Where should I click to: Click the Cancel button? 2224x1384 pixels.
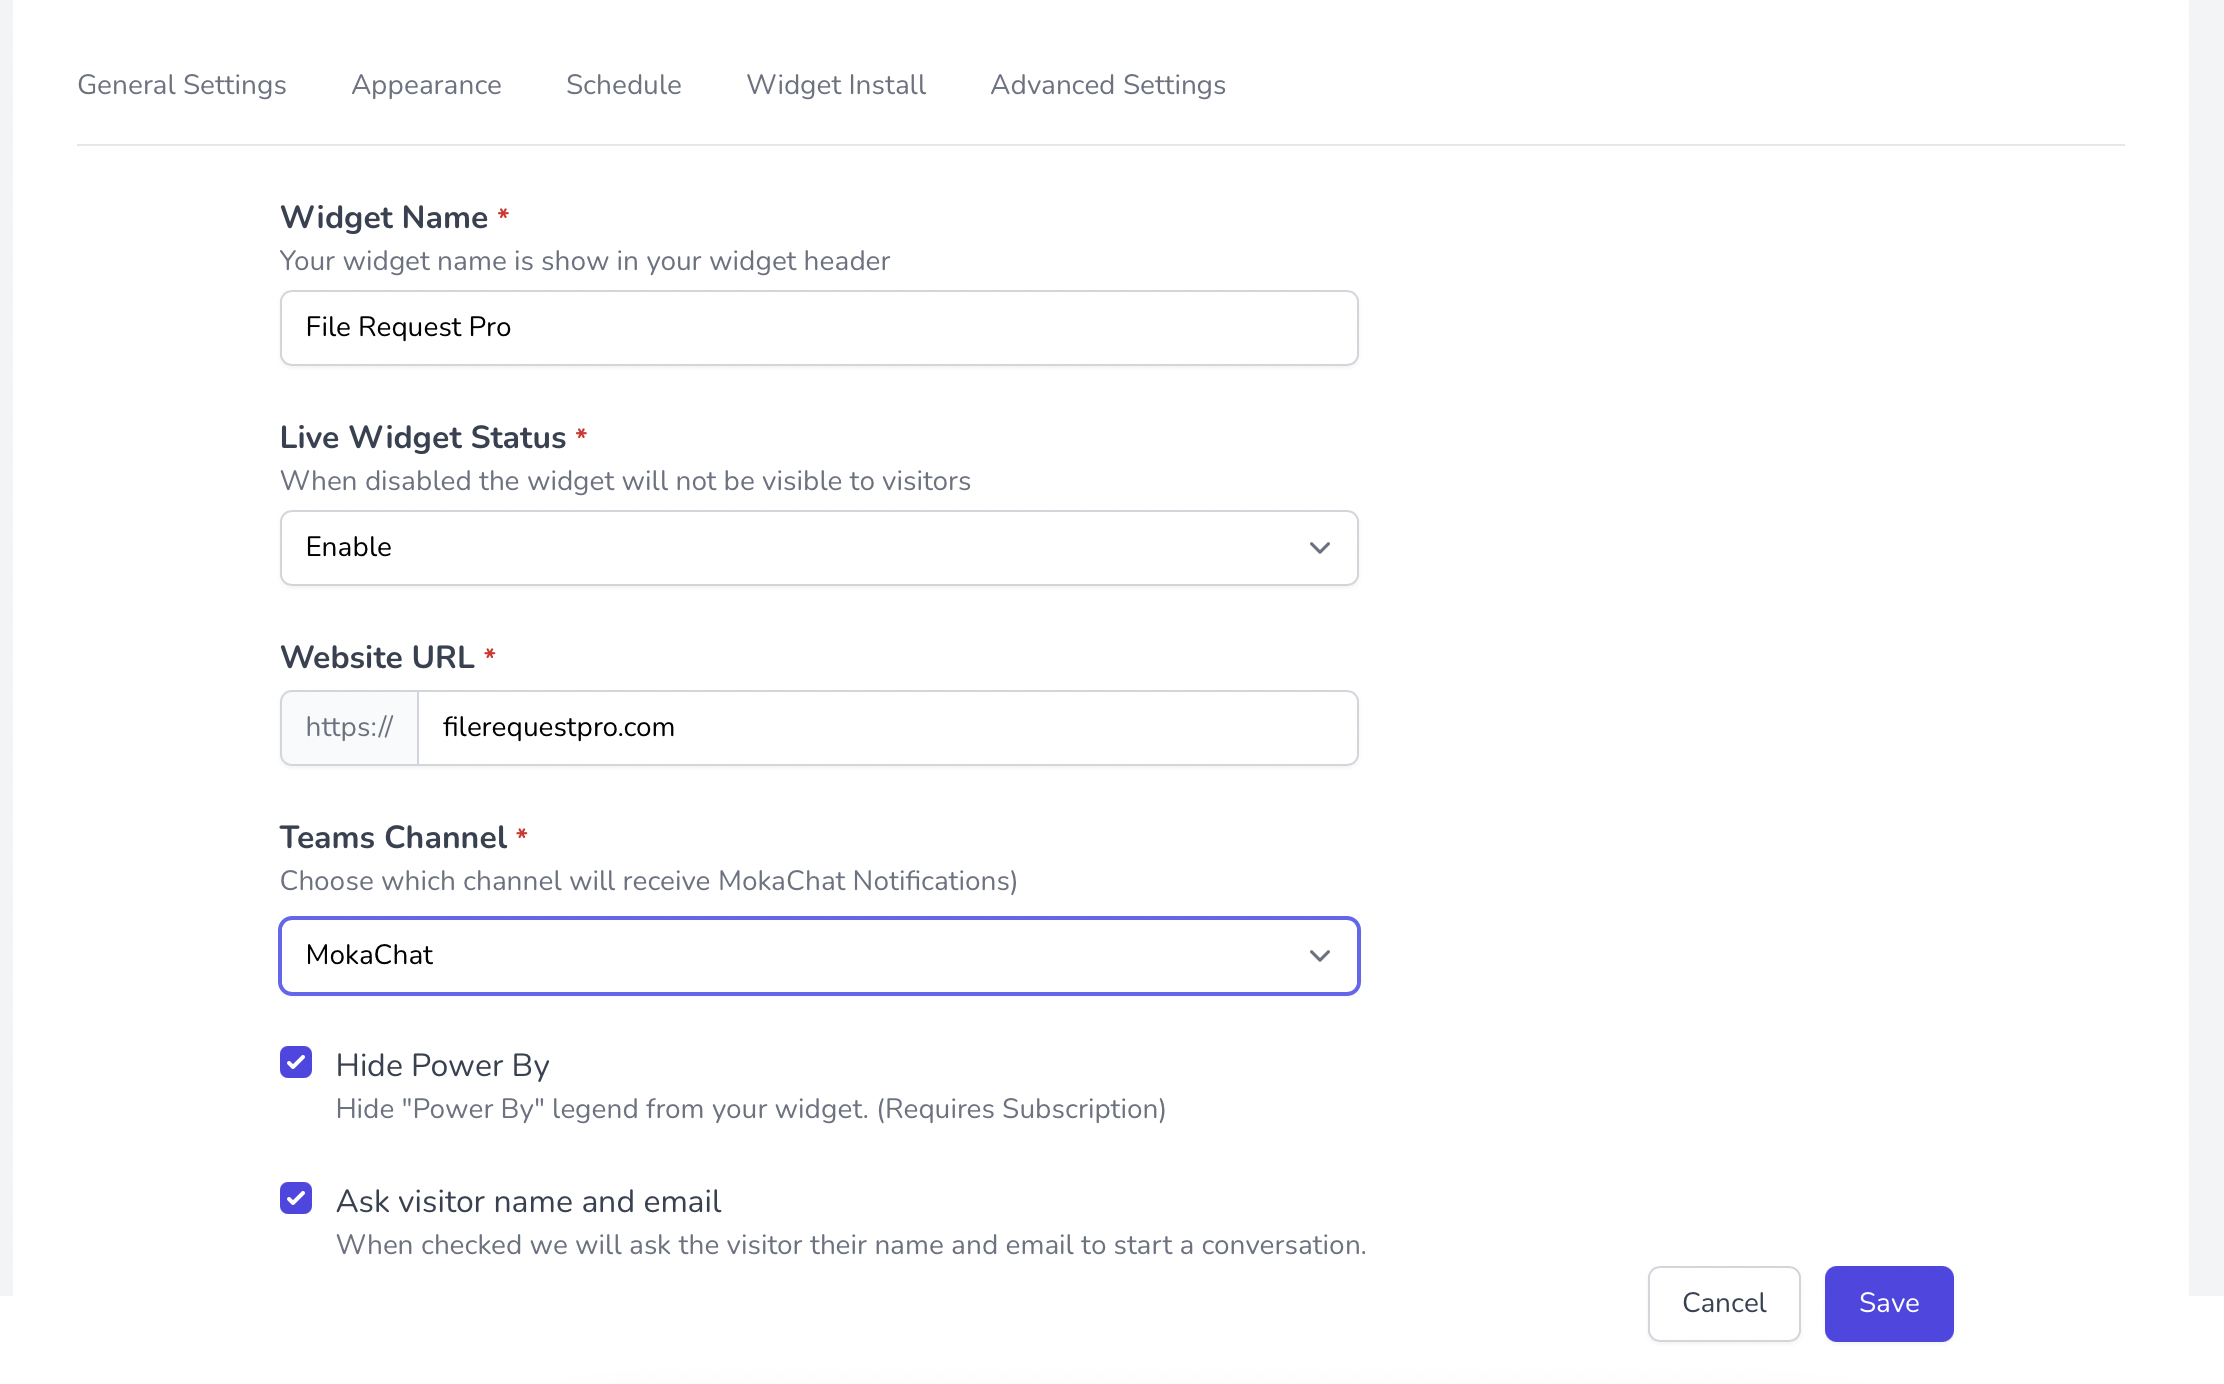coord(1725,1303)
